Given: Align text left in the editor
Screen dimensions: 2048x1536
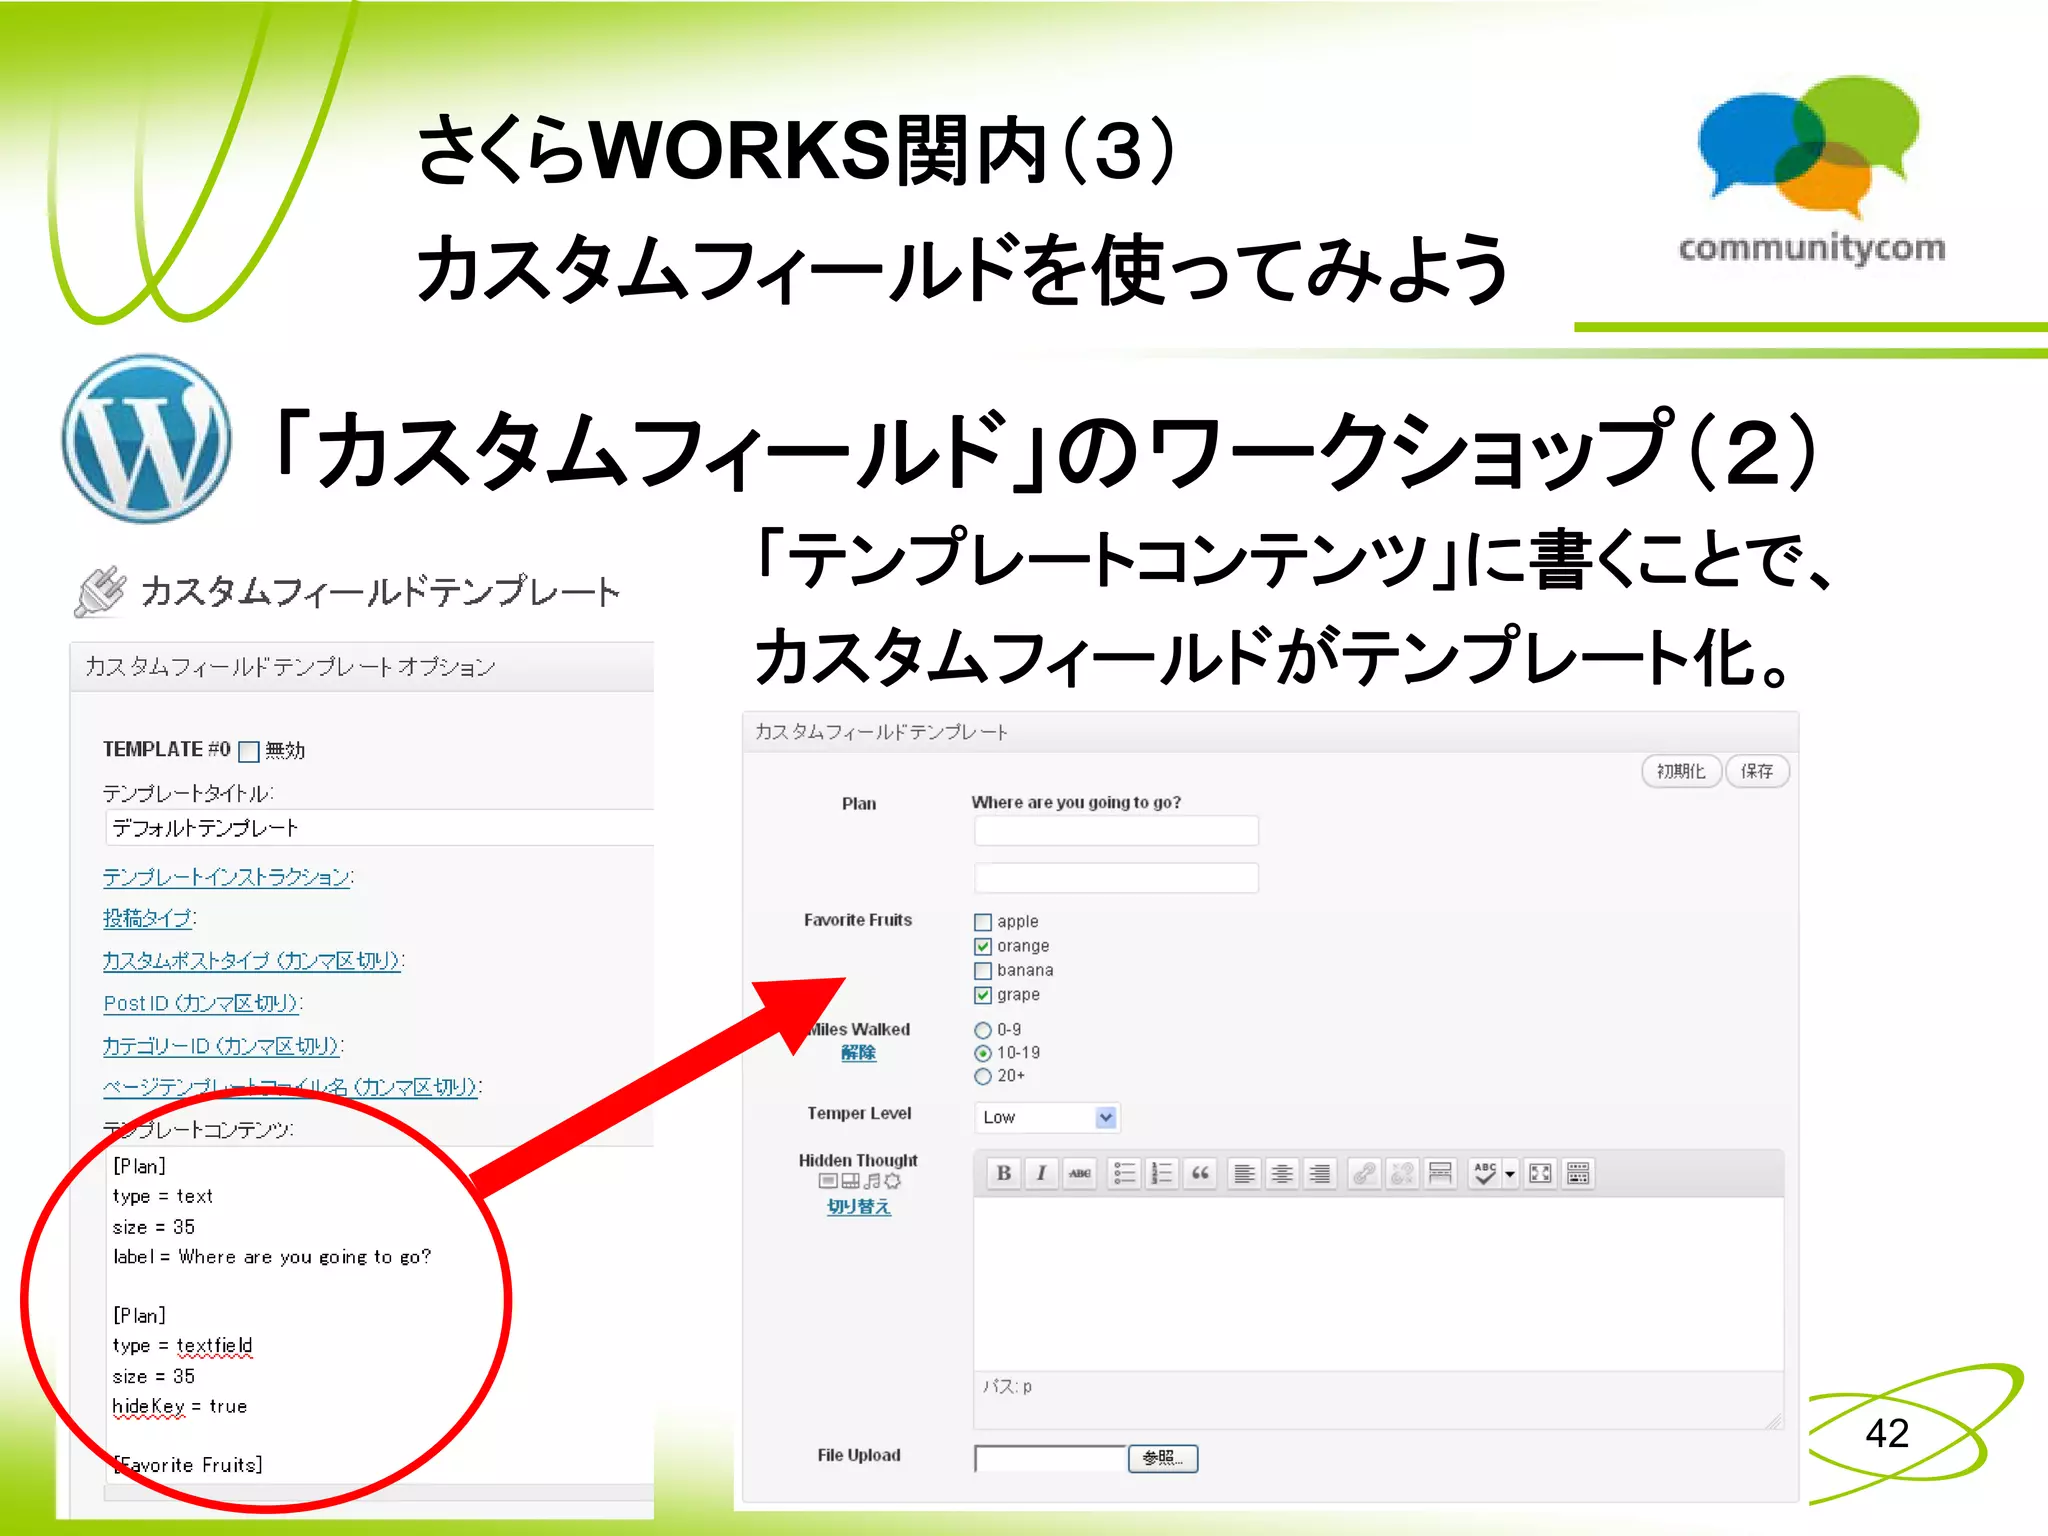Looking at the screenshot, I should click(1244, 1173).
